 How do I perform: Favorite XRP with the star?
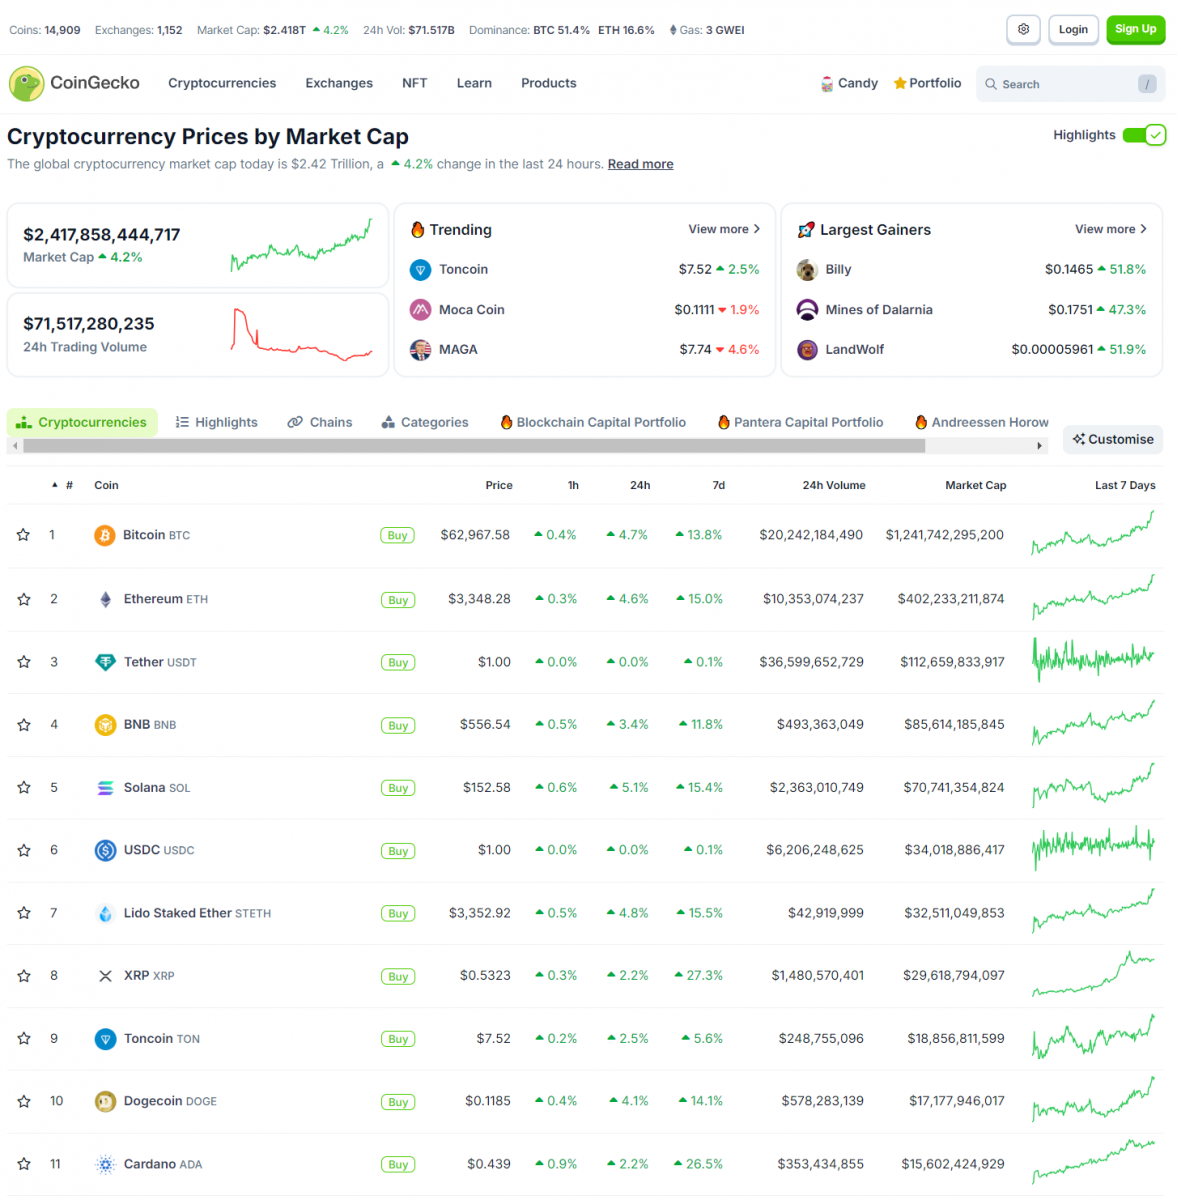(23, 976)
